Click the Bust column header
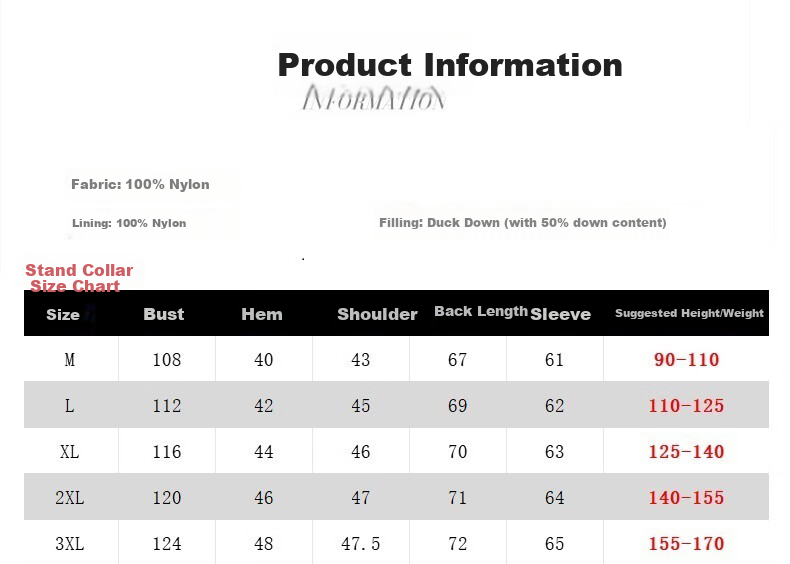Viewport: 790px width, 564px height. point(164,314)
